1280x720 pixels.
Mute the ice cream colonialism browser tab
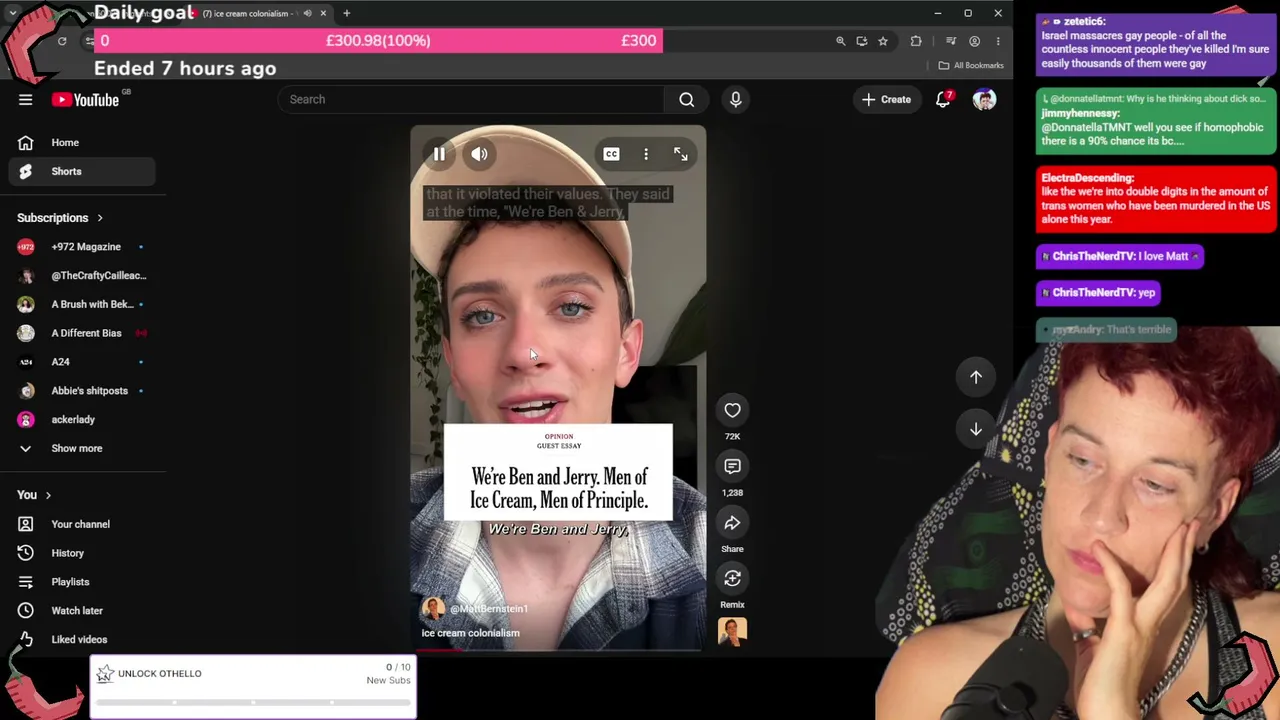(307, 13)
